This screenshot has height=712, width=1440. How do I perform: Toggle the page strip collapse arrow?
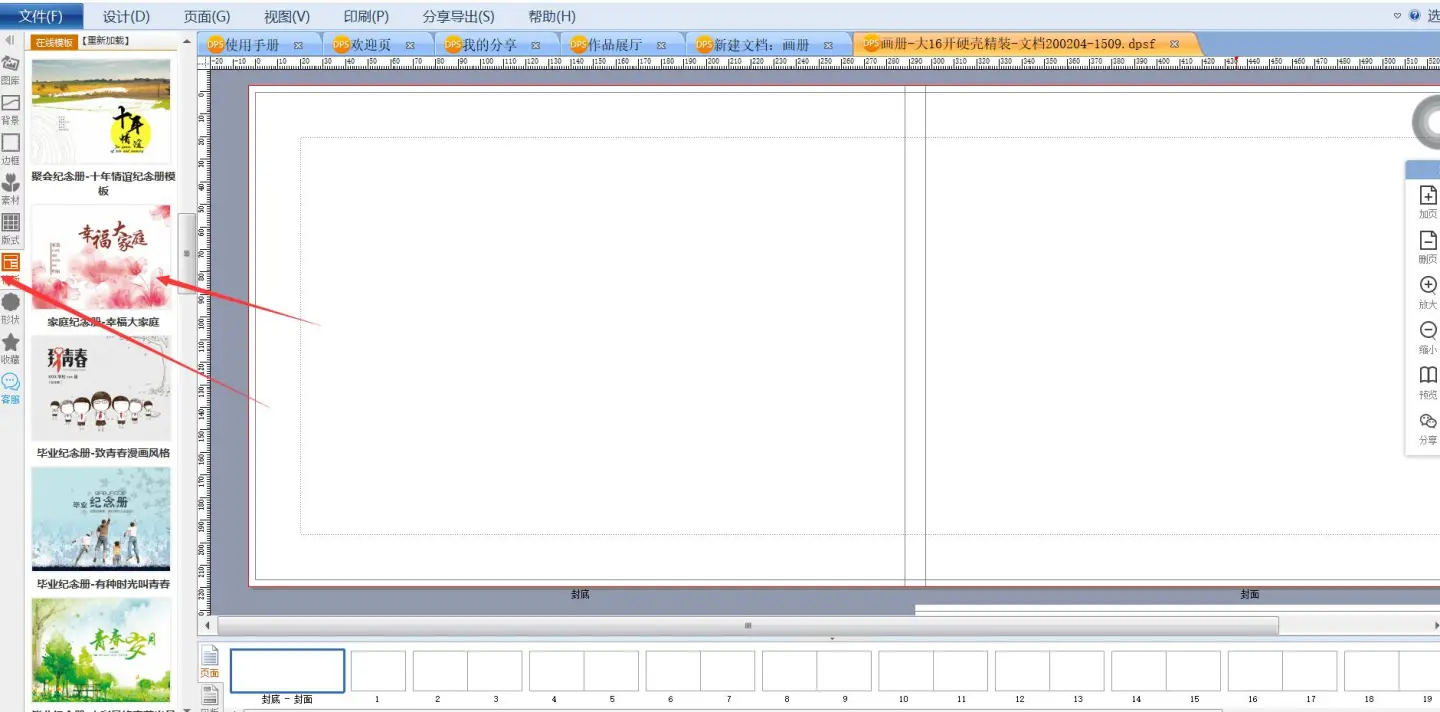pyautogui.click(x=831, y=638)
